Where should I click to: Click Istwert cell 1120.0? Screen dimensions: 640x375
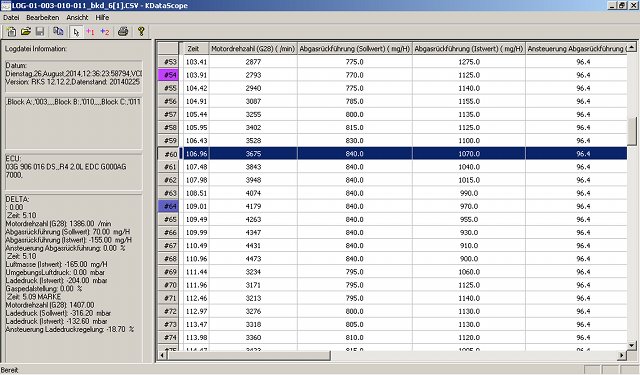tap(469, 337)
